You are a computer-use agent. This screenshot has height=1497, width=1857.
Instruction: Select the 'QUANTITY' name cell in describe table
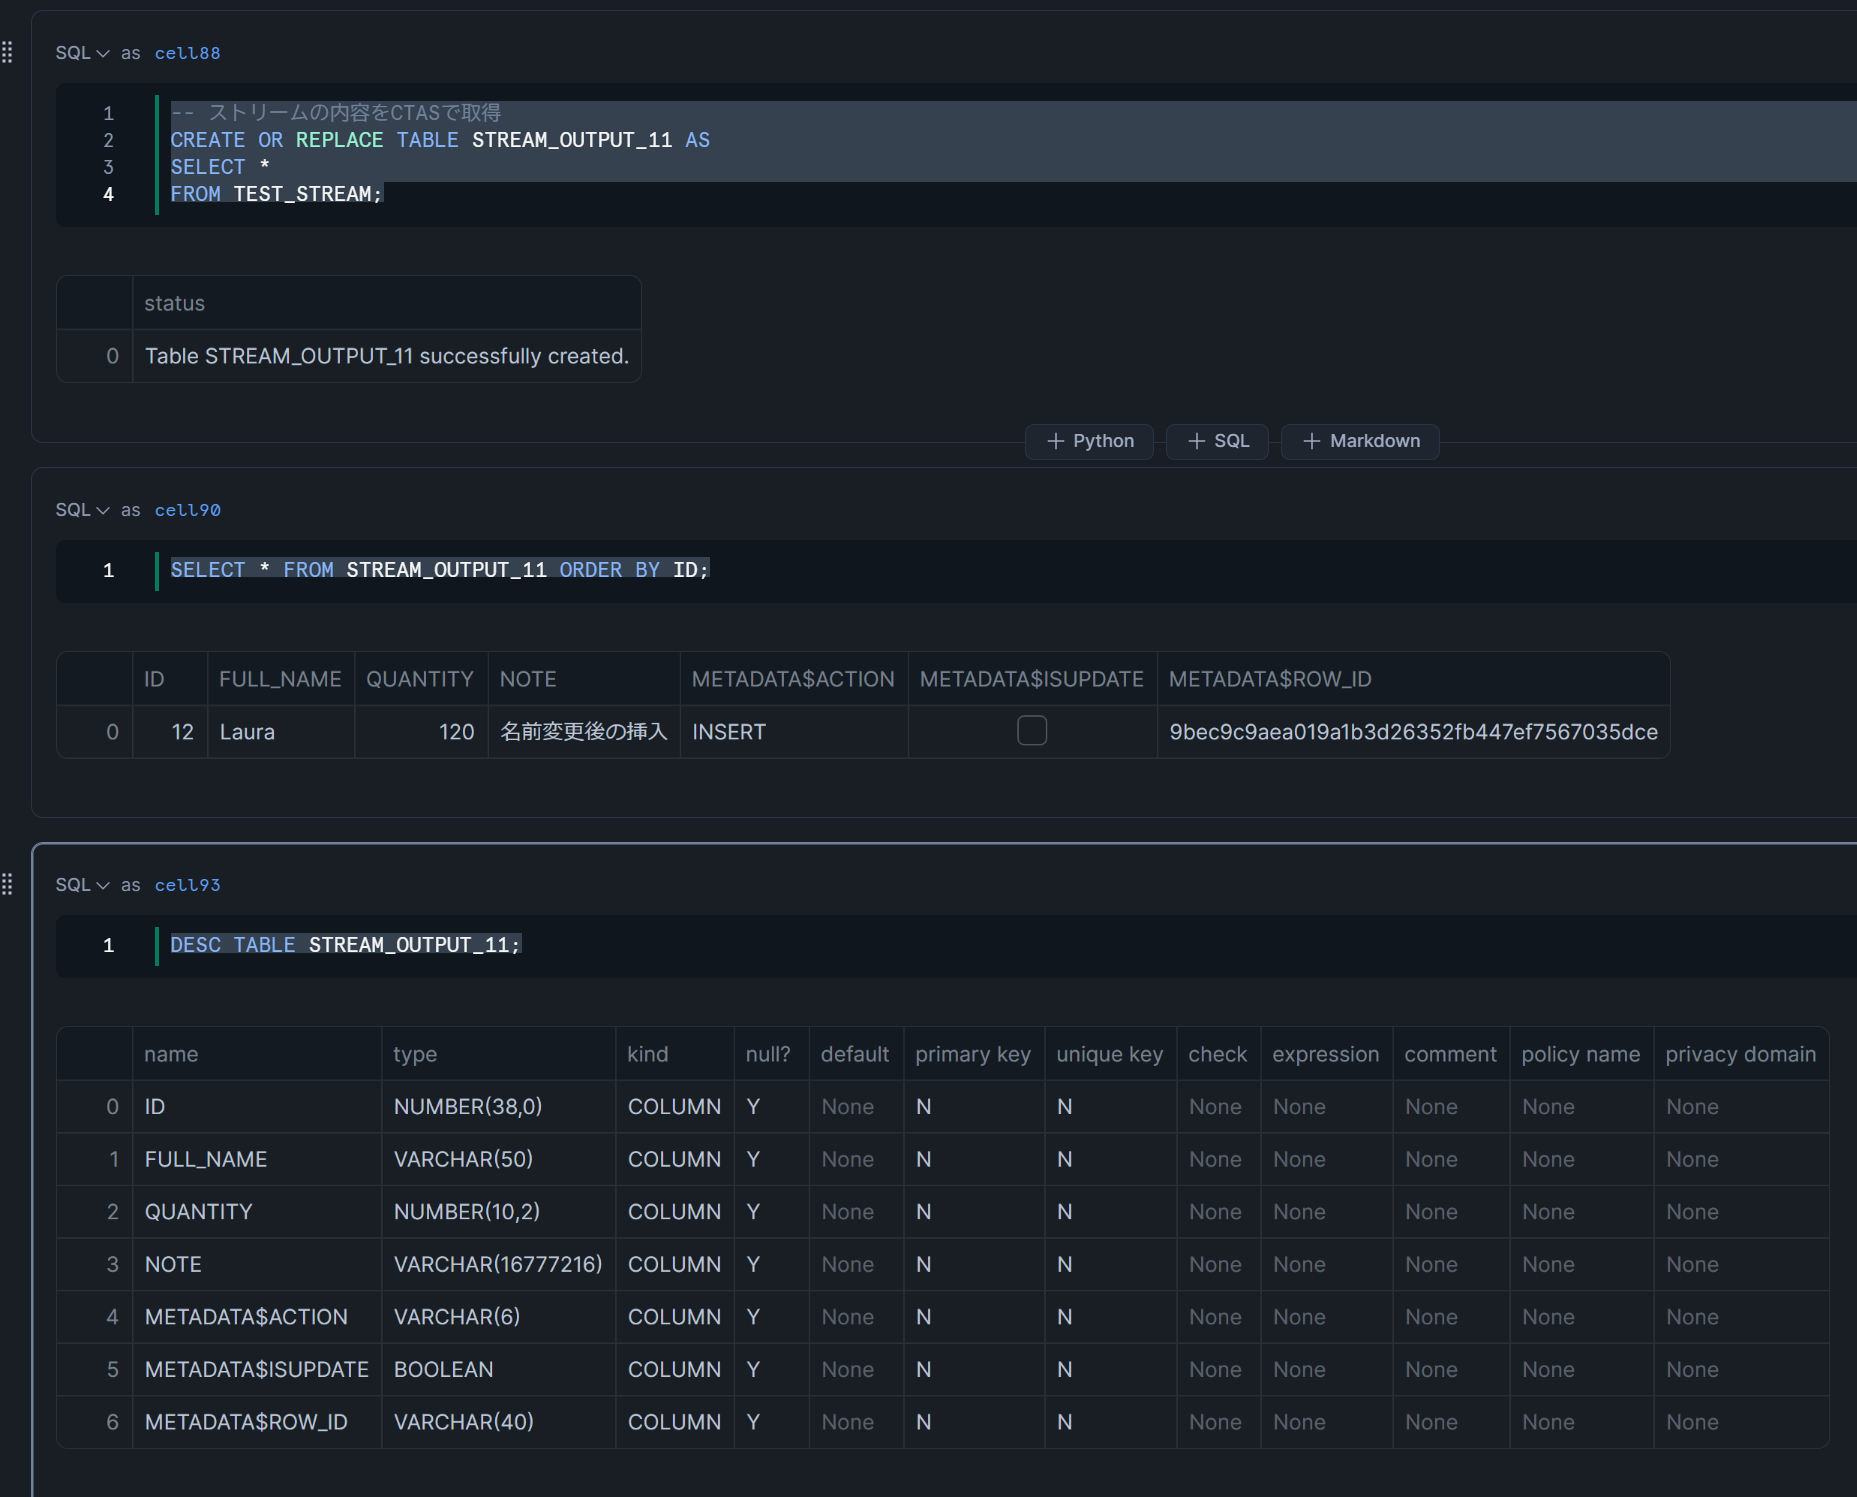tap(257, 1212)
